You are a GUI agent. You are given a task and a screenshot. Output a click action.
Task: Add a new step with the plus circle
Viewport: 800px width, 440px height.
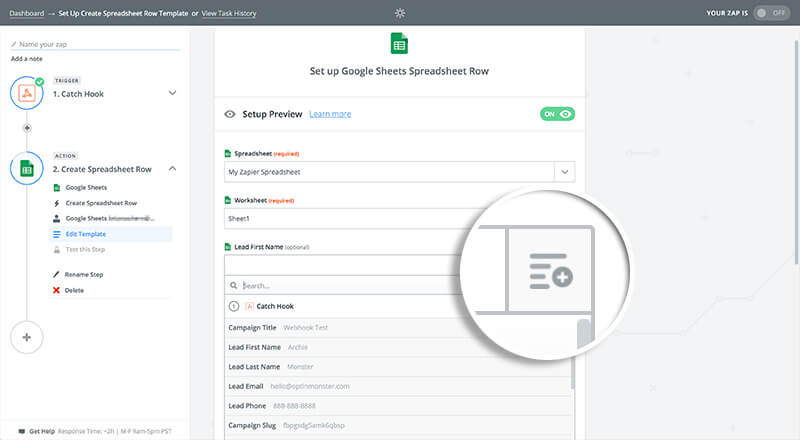pyautogui.click(x=27, y=337)
